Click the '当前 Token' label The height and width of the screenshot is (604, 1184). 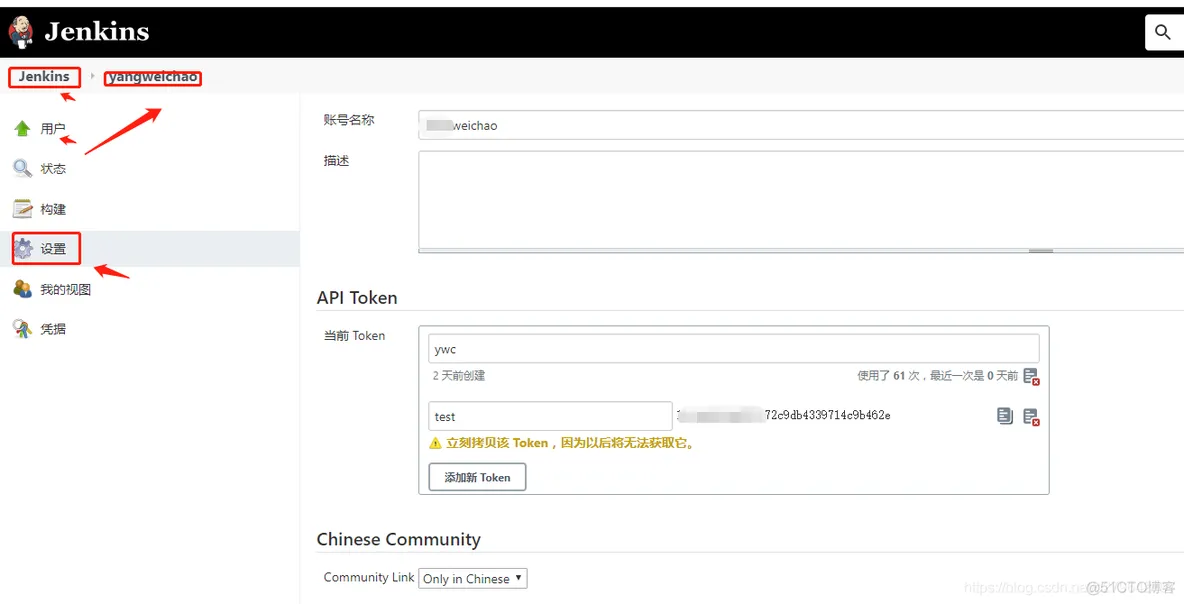coord(354,335)
